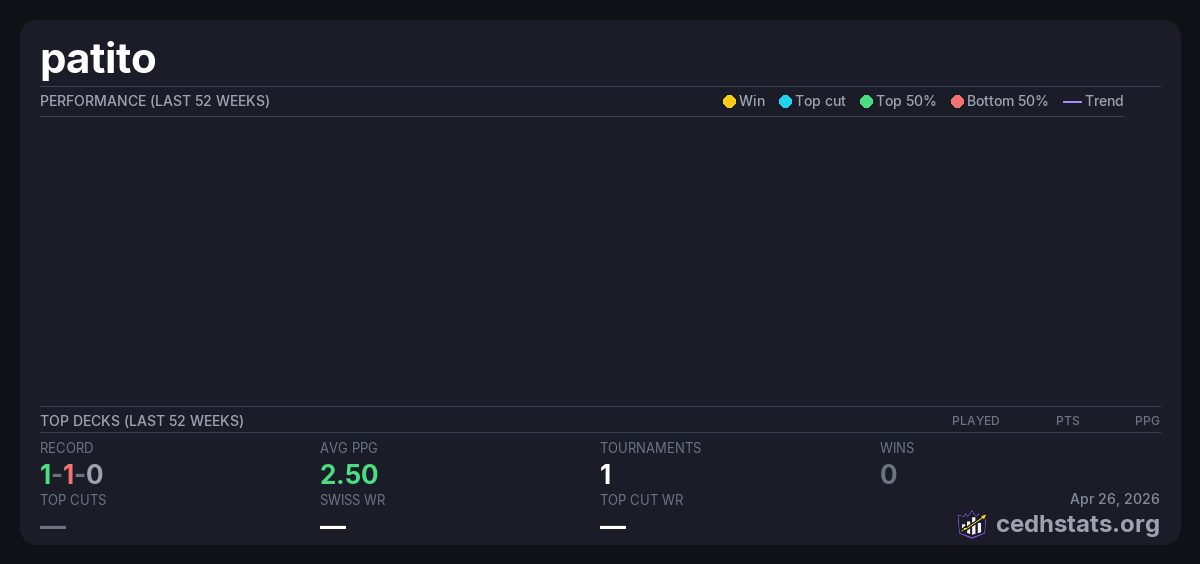Click the yellow Win legend dot
1200x564 pixels.
pos(729,101)
